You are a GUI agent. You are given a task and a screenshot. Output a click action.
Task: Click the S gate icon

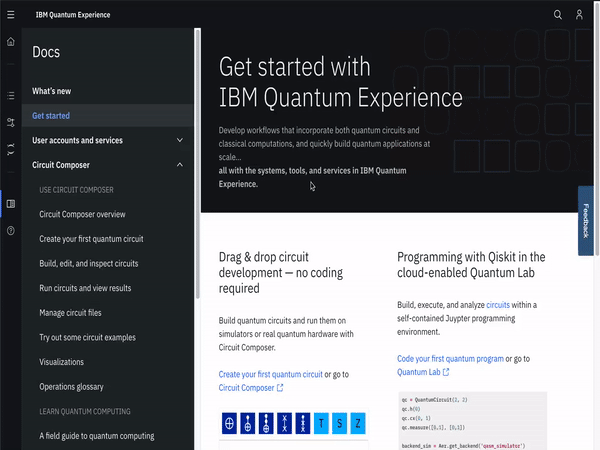339,423
